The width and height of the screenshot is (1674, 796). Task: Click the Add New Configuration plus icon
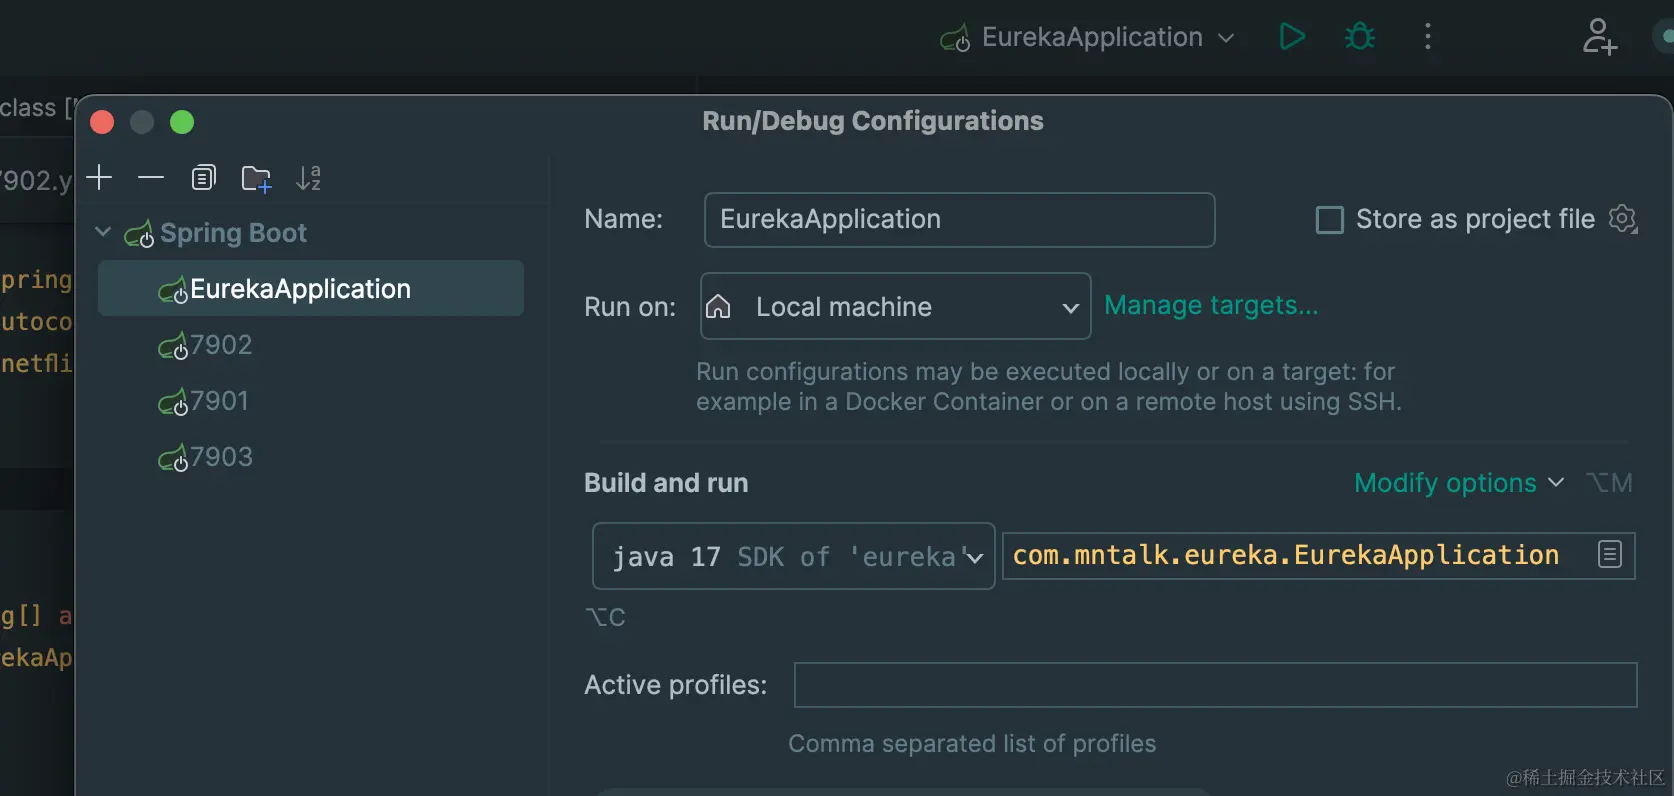coord(99,178)
